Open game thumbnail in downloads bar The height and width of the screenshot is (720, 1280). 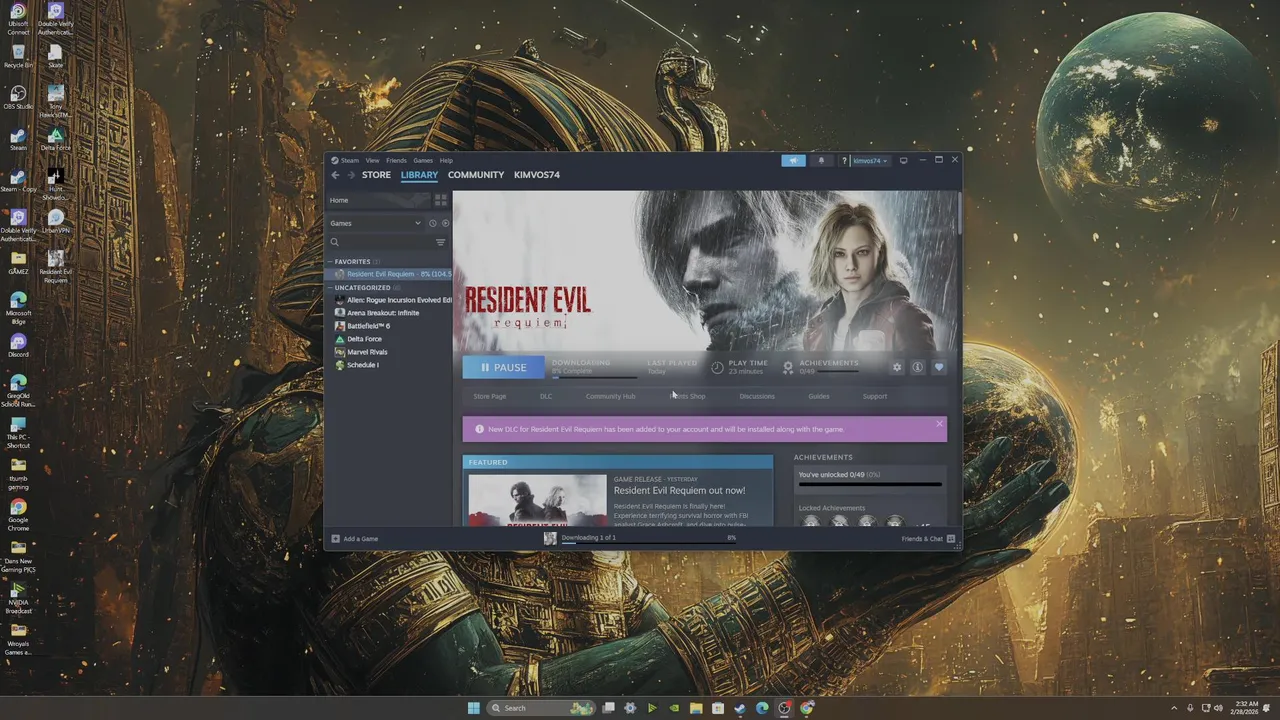click(x=550, y=538)
